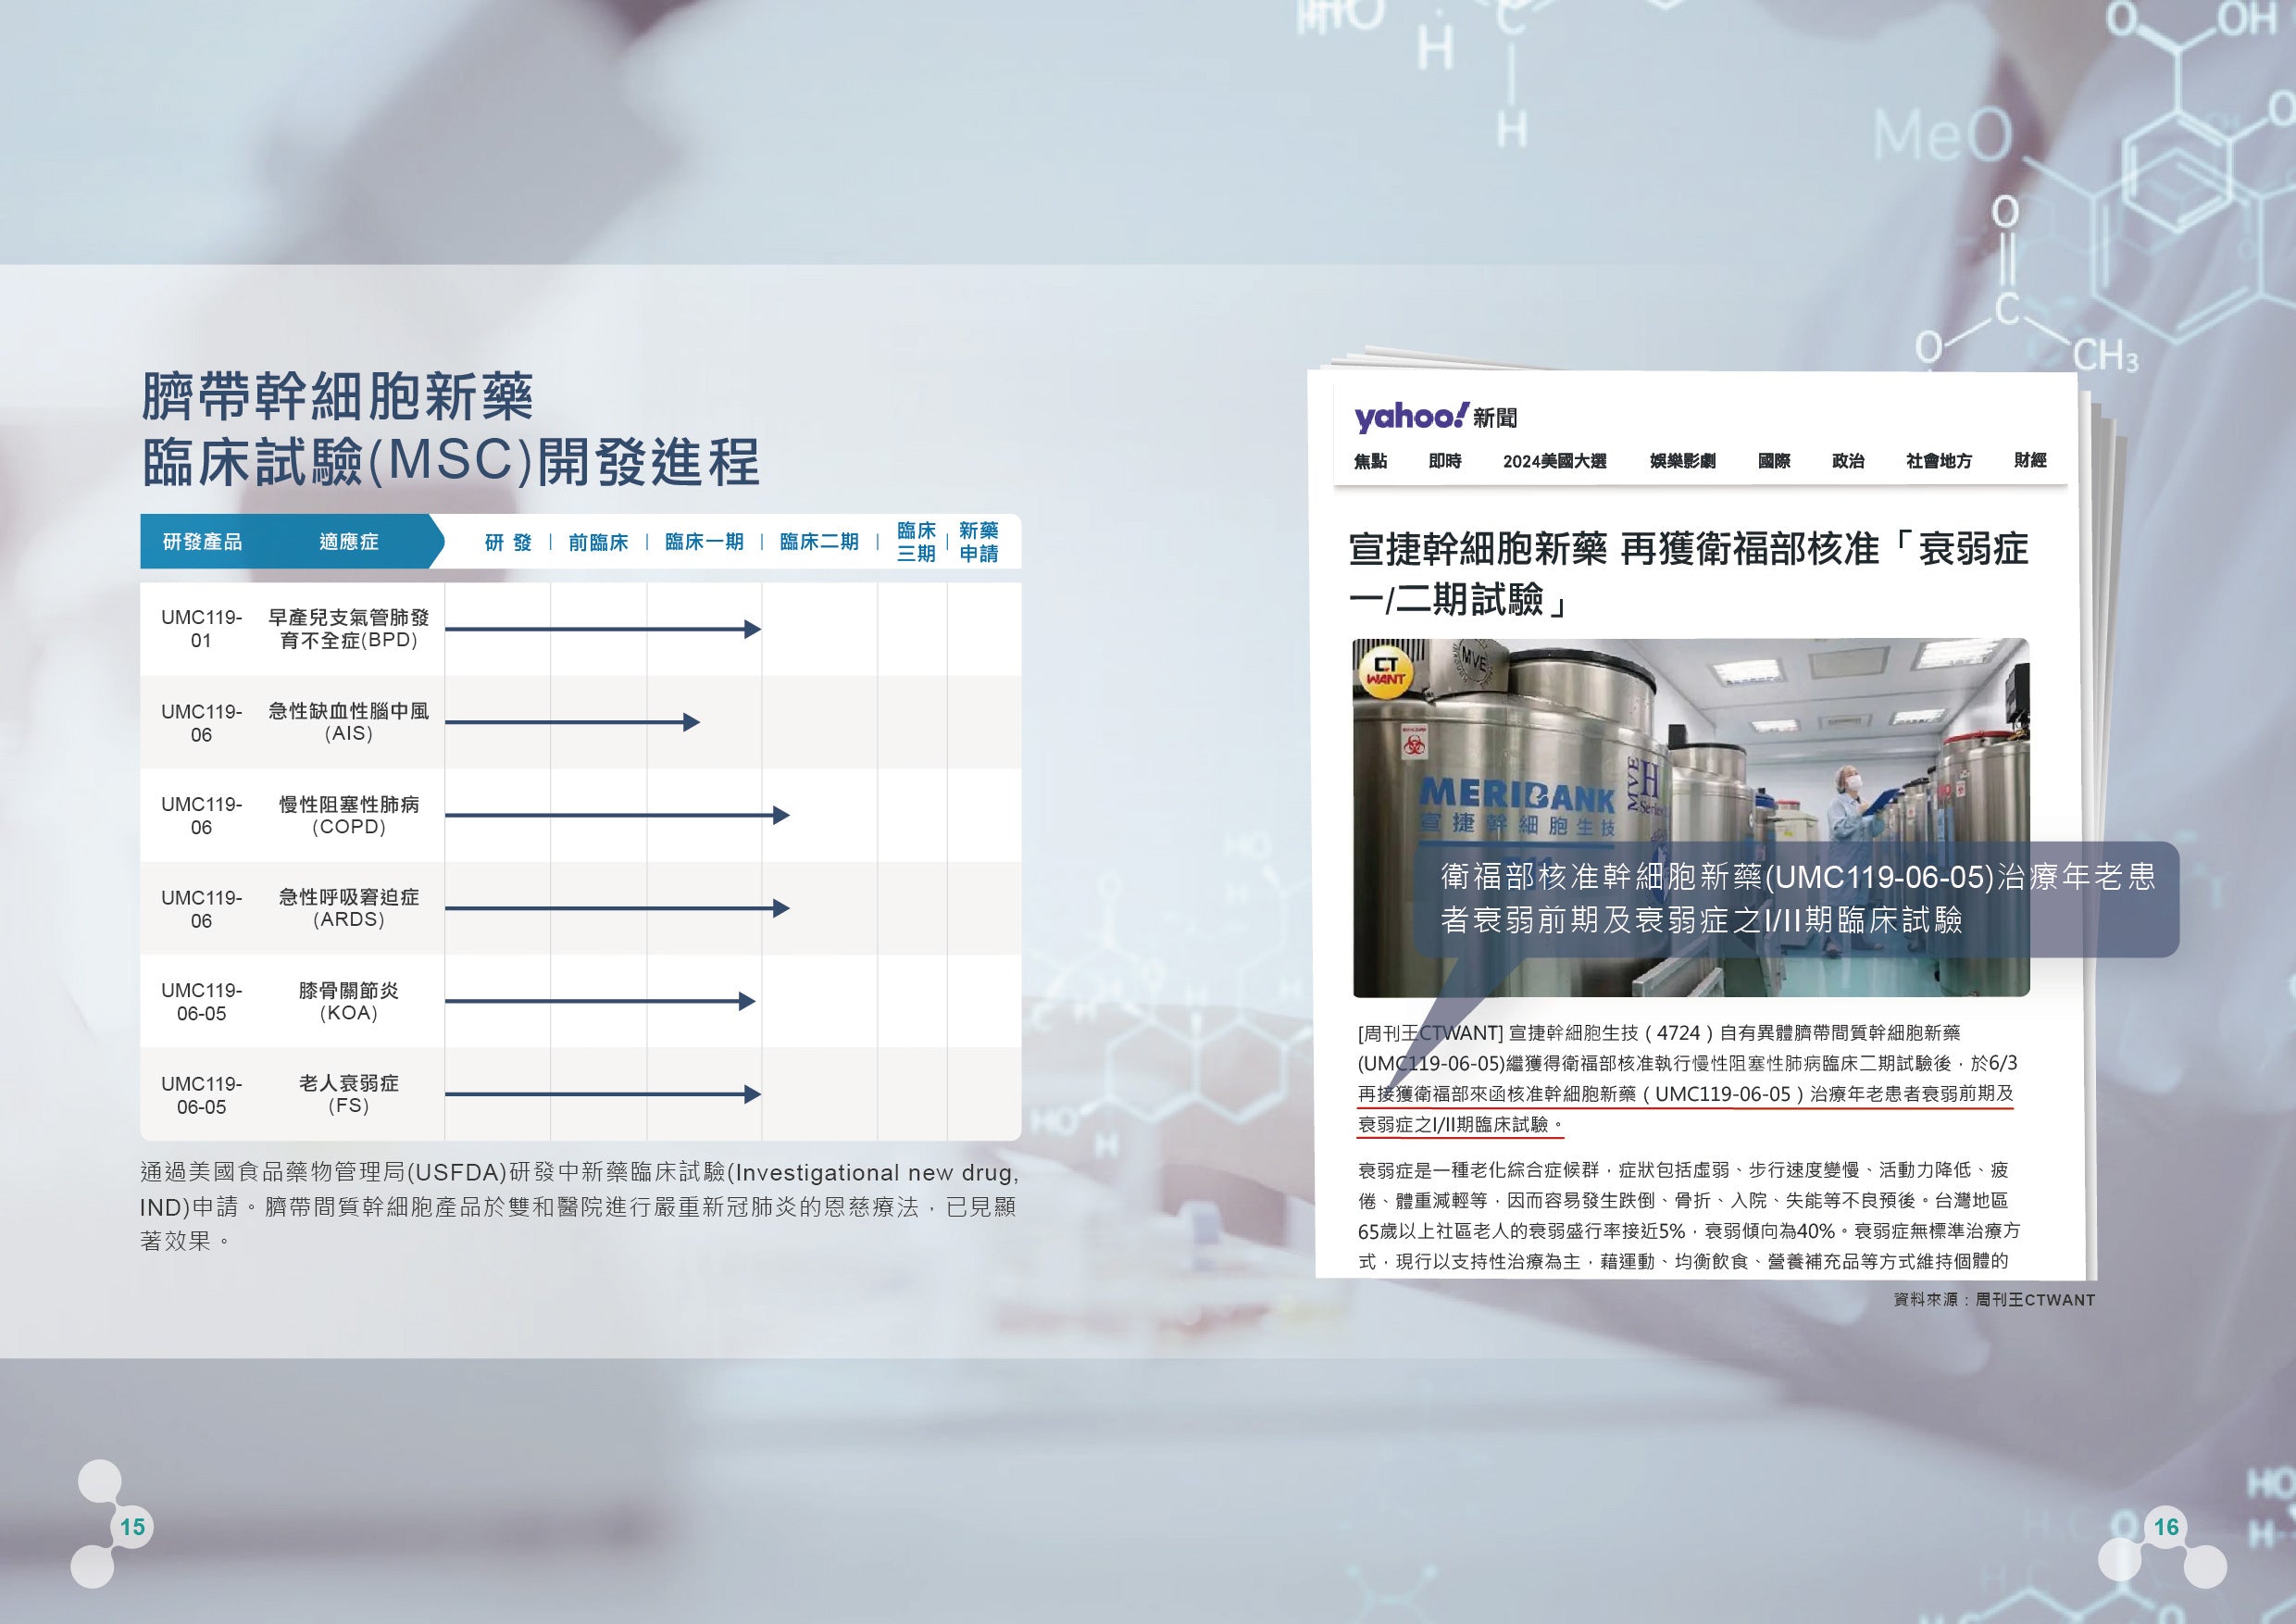This screenshot has height=1624, width=2296.
Task: Open the 焦點 news tab
Action: click(1370, 461)
